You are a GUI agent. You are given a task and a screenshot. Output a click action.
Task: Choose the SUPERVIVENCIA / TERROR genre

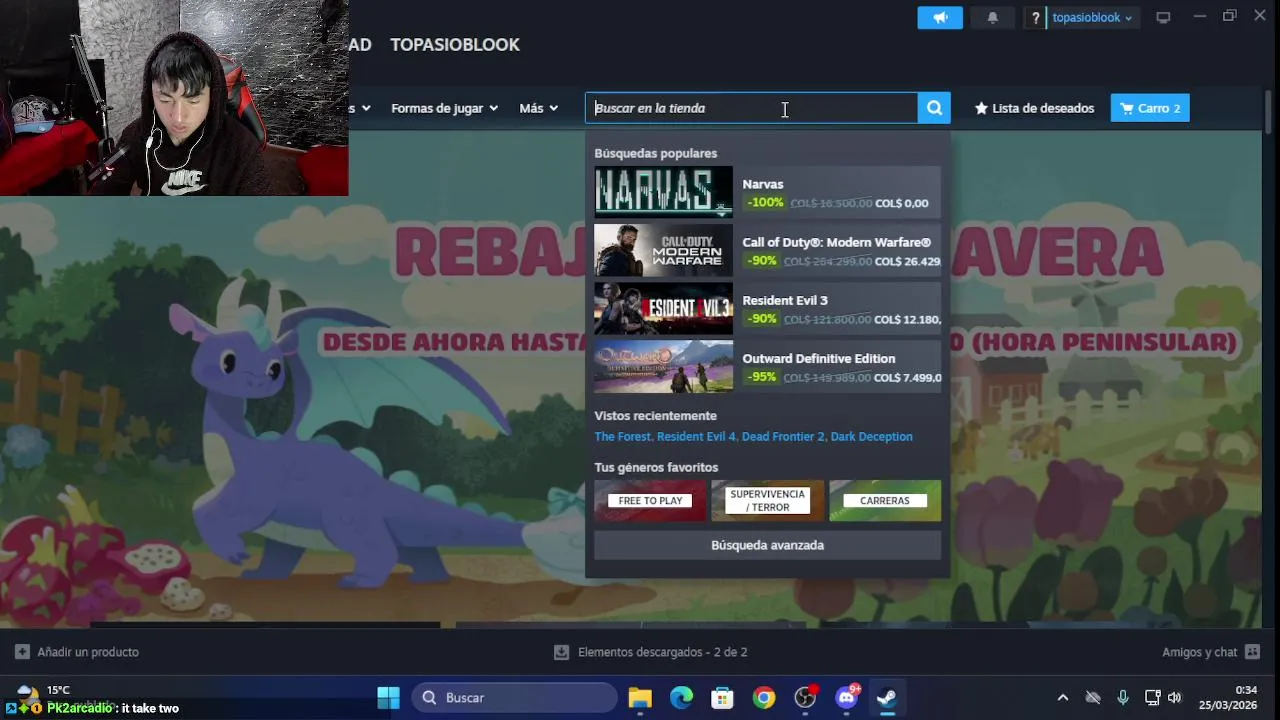point(767,501)
